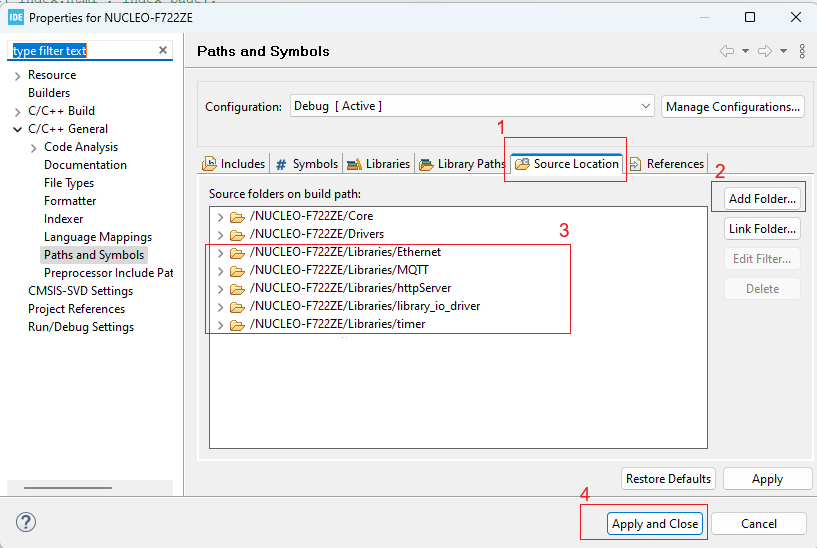Select the /NUCLEO-F722ZE/Libraries/MQTT entry text
Image resolution: width=817 pixels, height=548 pixels.
(x=339, y=270)
